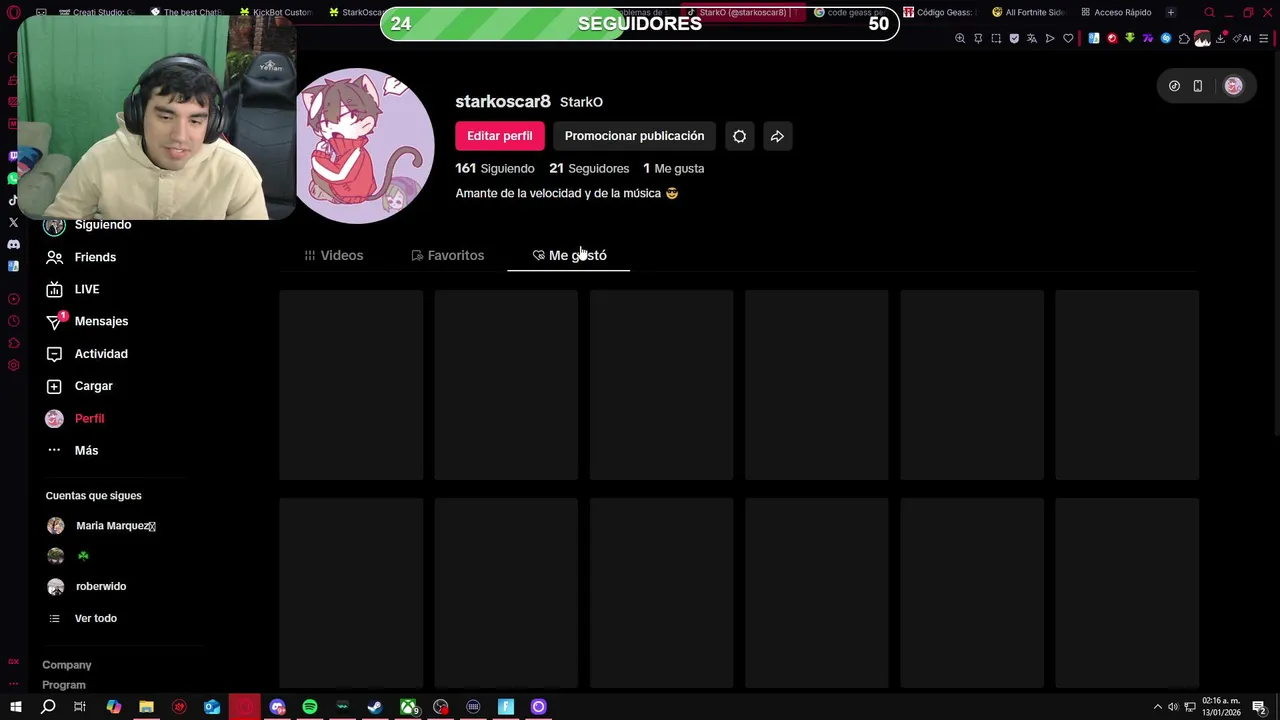
Task: Click the send flow arrow toolbar icon
Action: point(1050,38)
